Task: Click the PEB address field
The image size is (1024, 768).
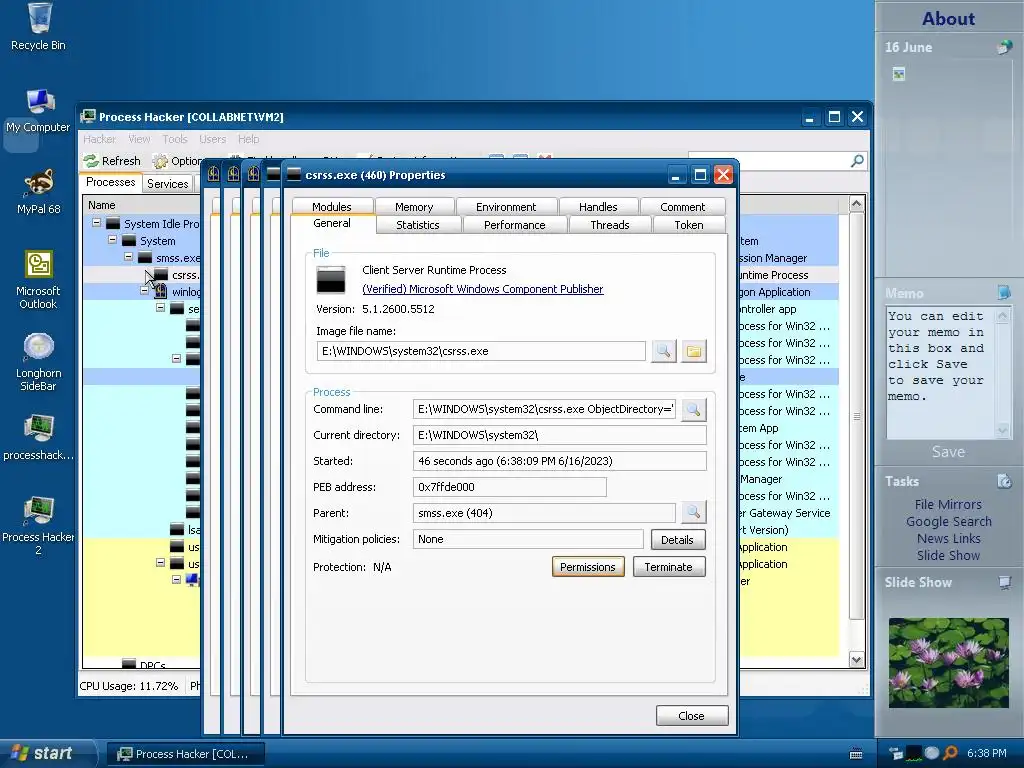Action: (x=509, y=487)
